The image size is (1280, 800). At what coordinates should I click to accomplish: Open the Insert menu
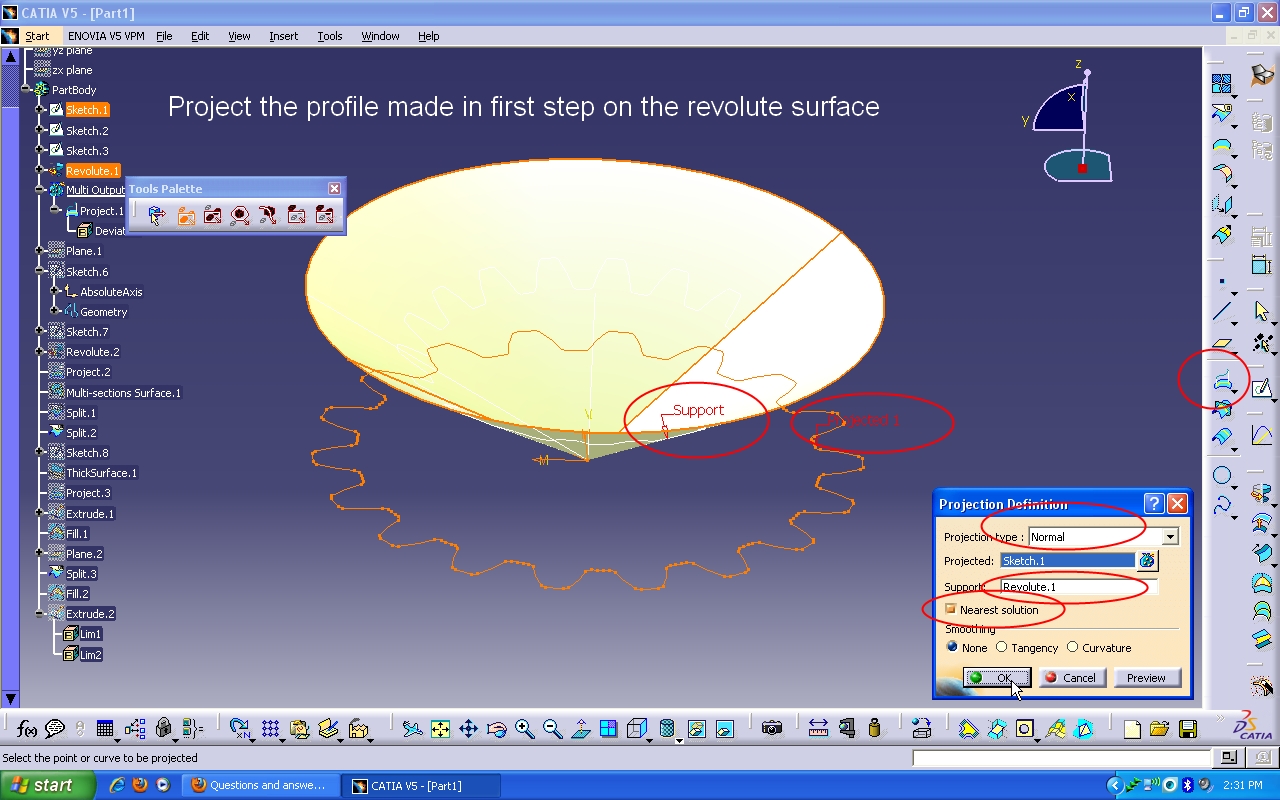pos(283,36)
